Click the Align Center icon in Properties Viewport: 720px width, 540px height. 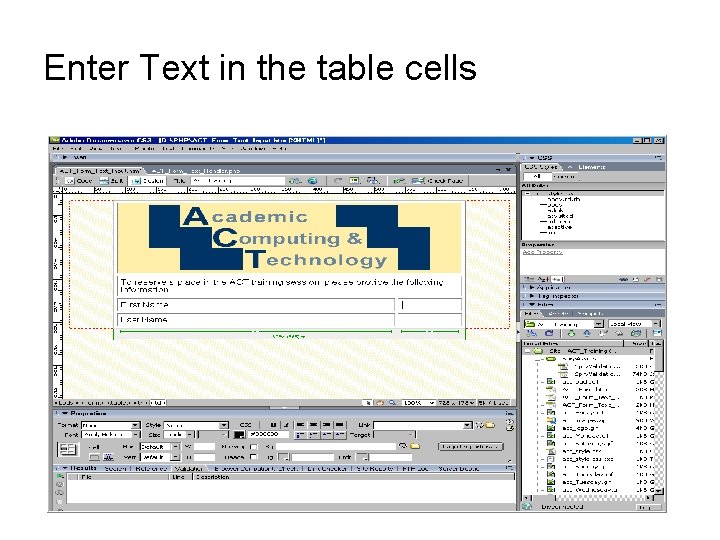coord(314,425)
